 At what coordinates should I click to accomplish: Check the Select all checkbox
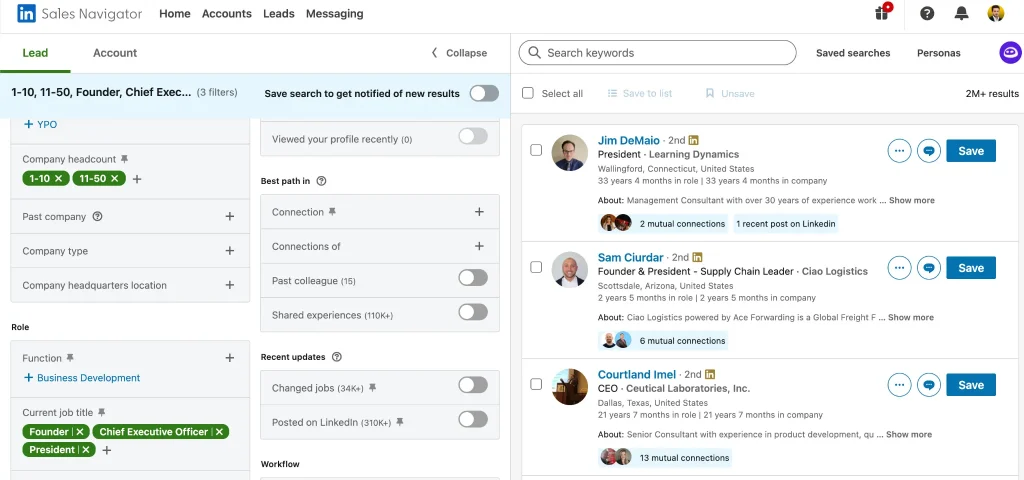coord(528,93)
